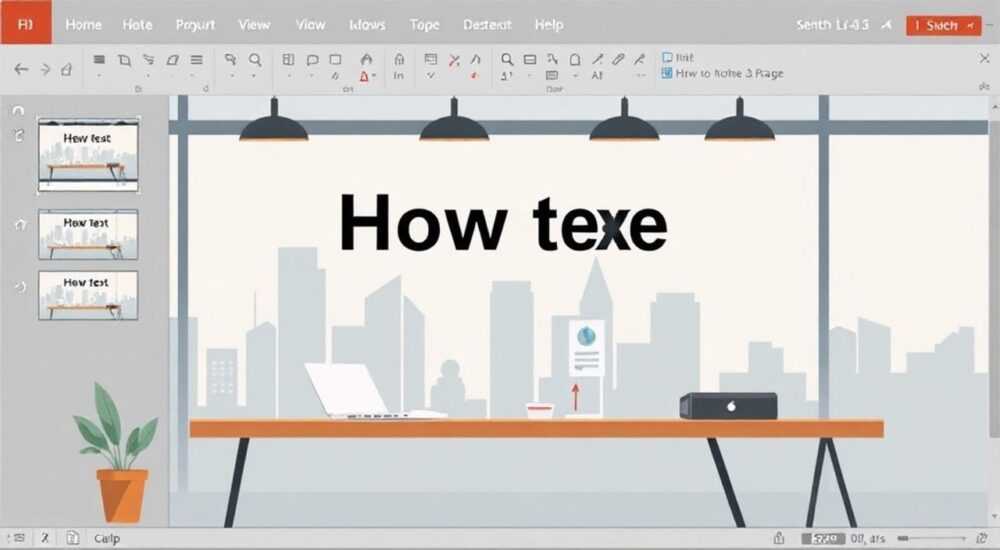Screen dimensions: 1000x550
Task: Toggle the lock icon in status bar
Action: (x=779, y=539)
